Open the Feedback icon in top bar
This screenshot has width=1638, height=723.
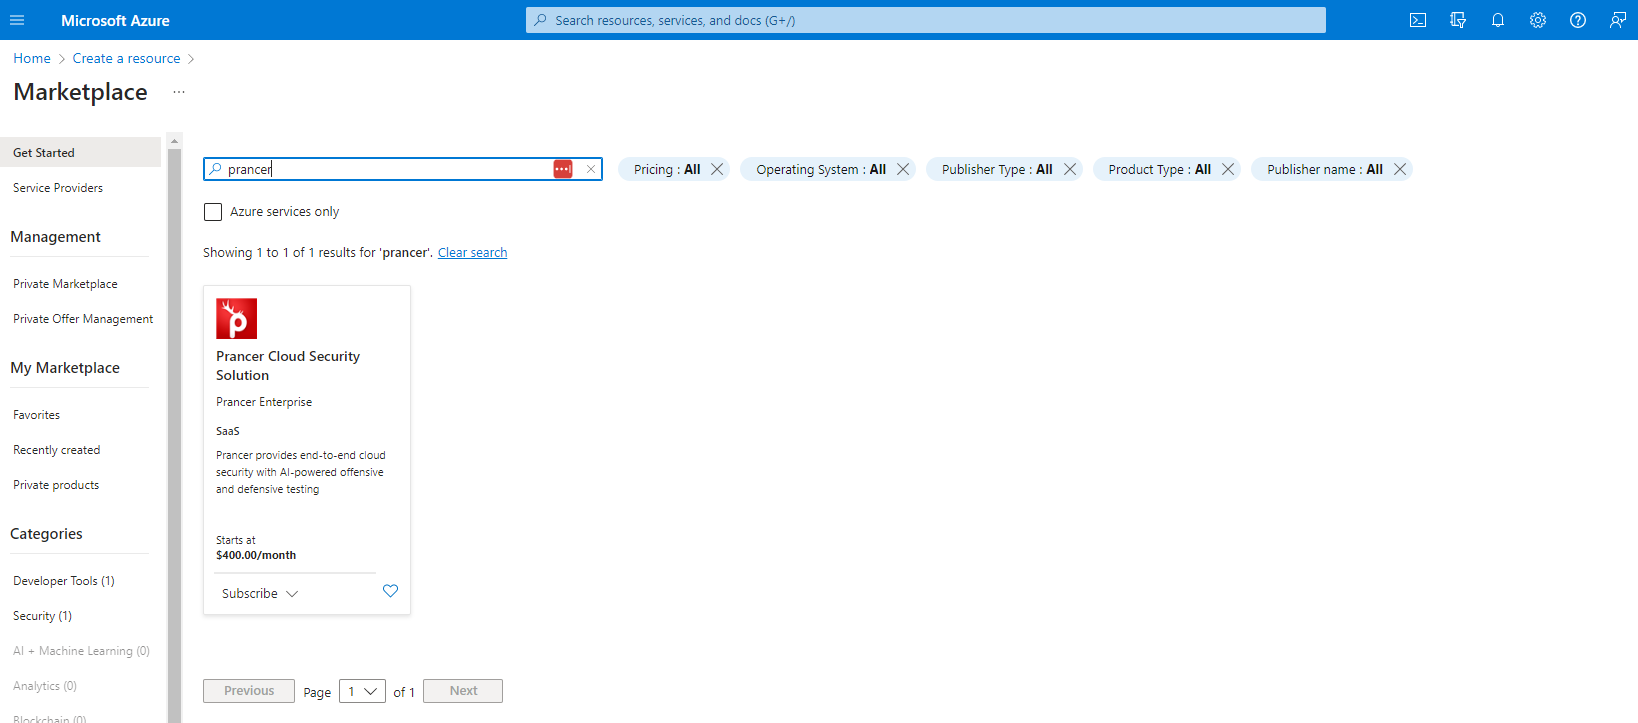point(1618,20)
